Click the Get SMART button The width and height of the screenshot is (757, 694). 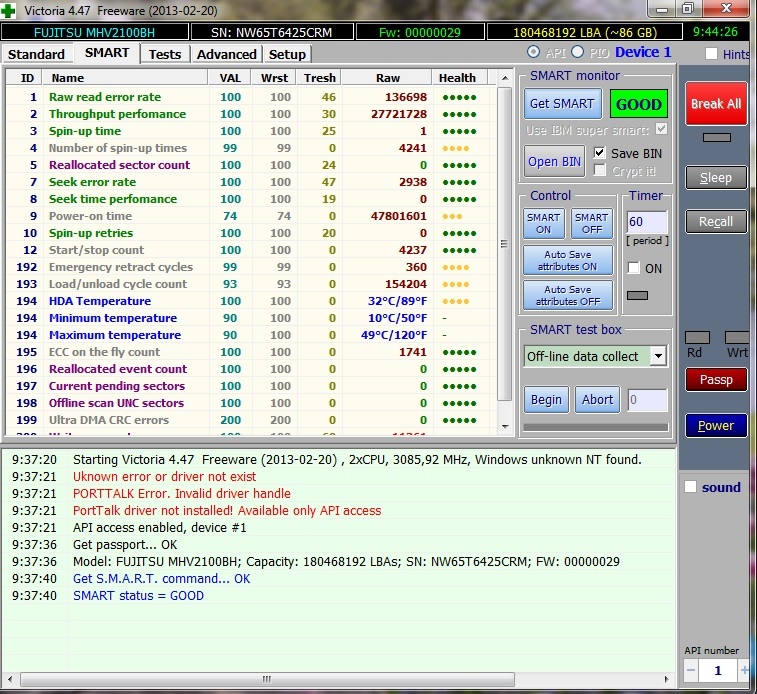(x=562, y=104)
